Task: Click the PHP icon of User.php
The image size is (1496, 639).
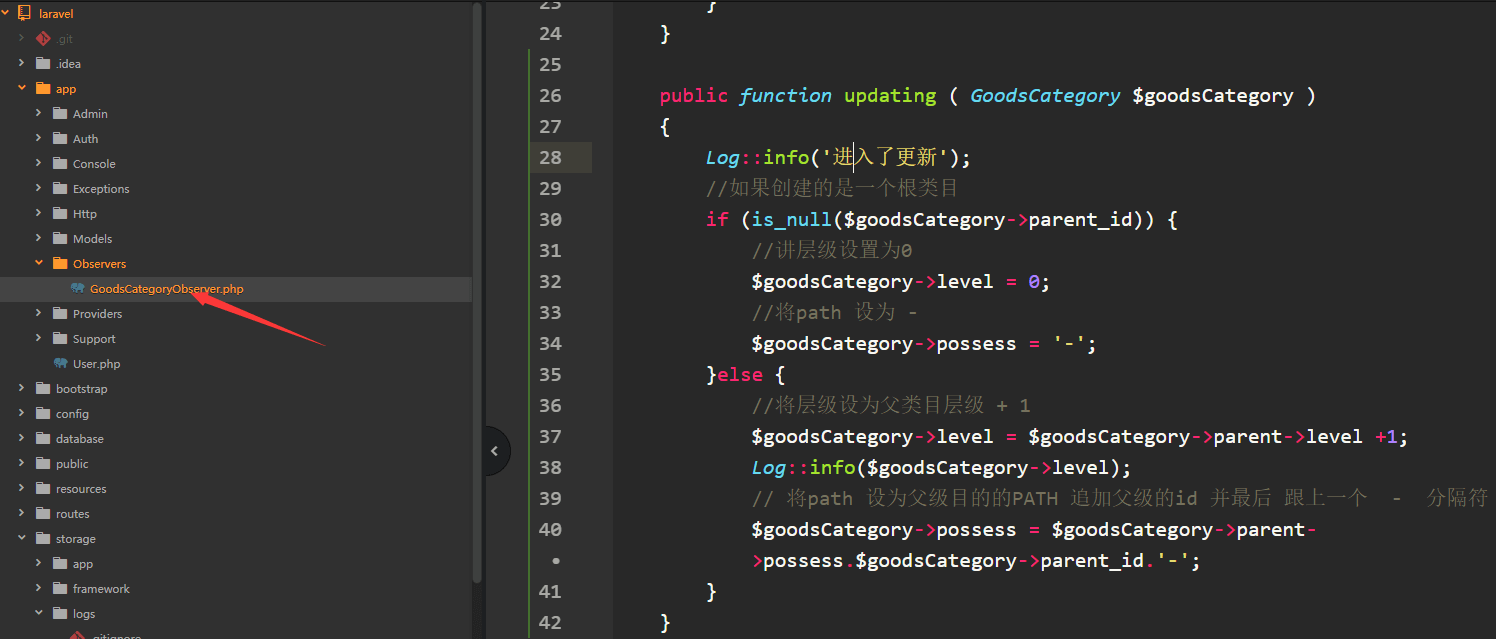Action: point(60,364)
